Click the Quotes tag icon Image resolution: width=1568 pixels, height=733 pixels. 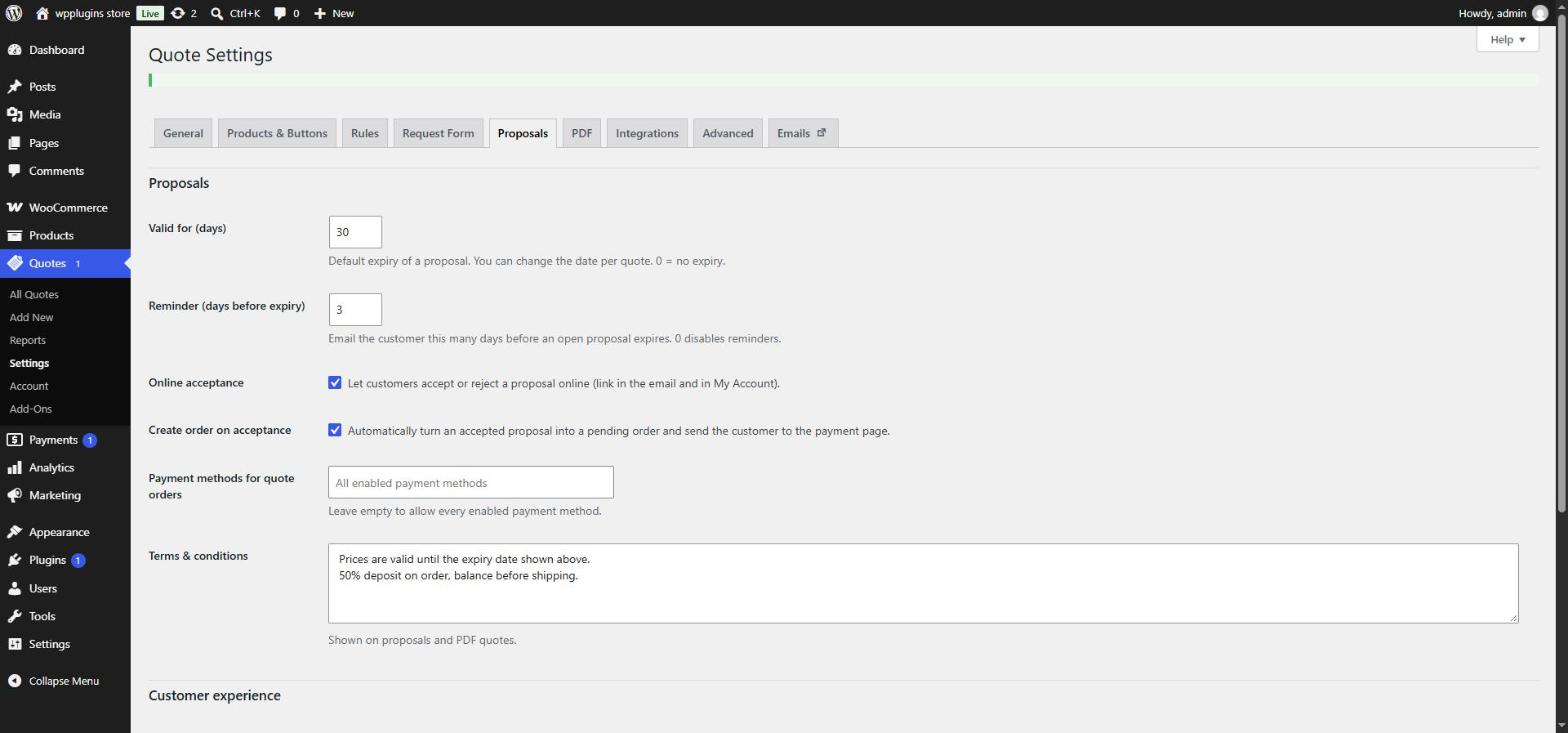point(14,263)
